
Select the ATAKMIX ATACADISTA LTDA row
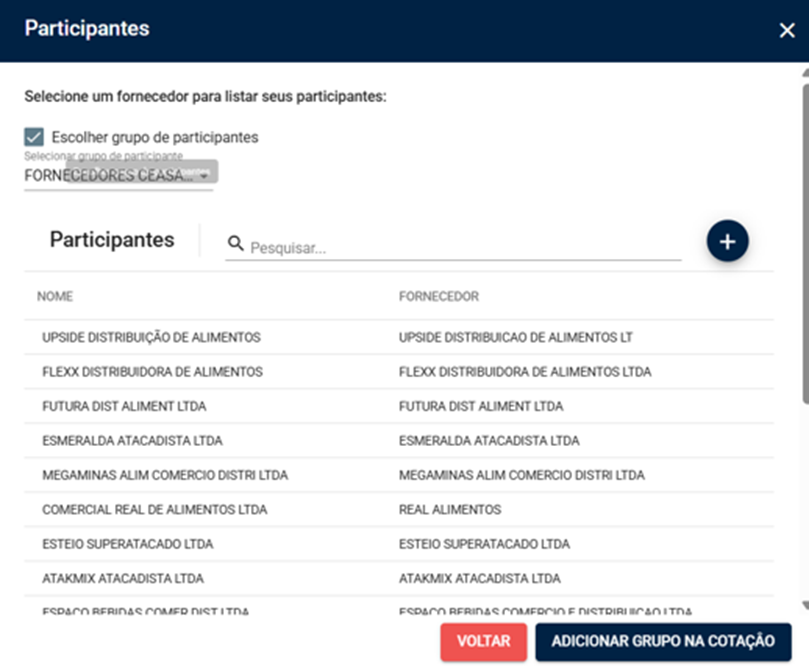click(x=398, y=579)
